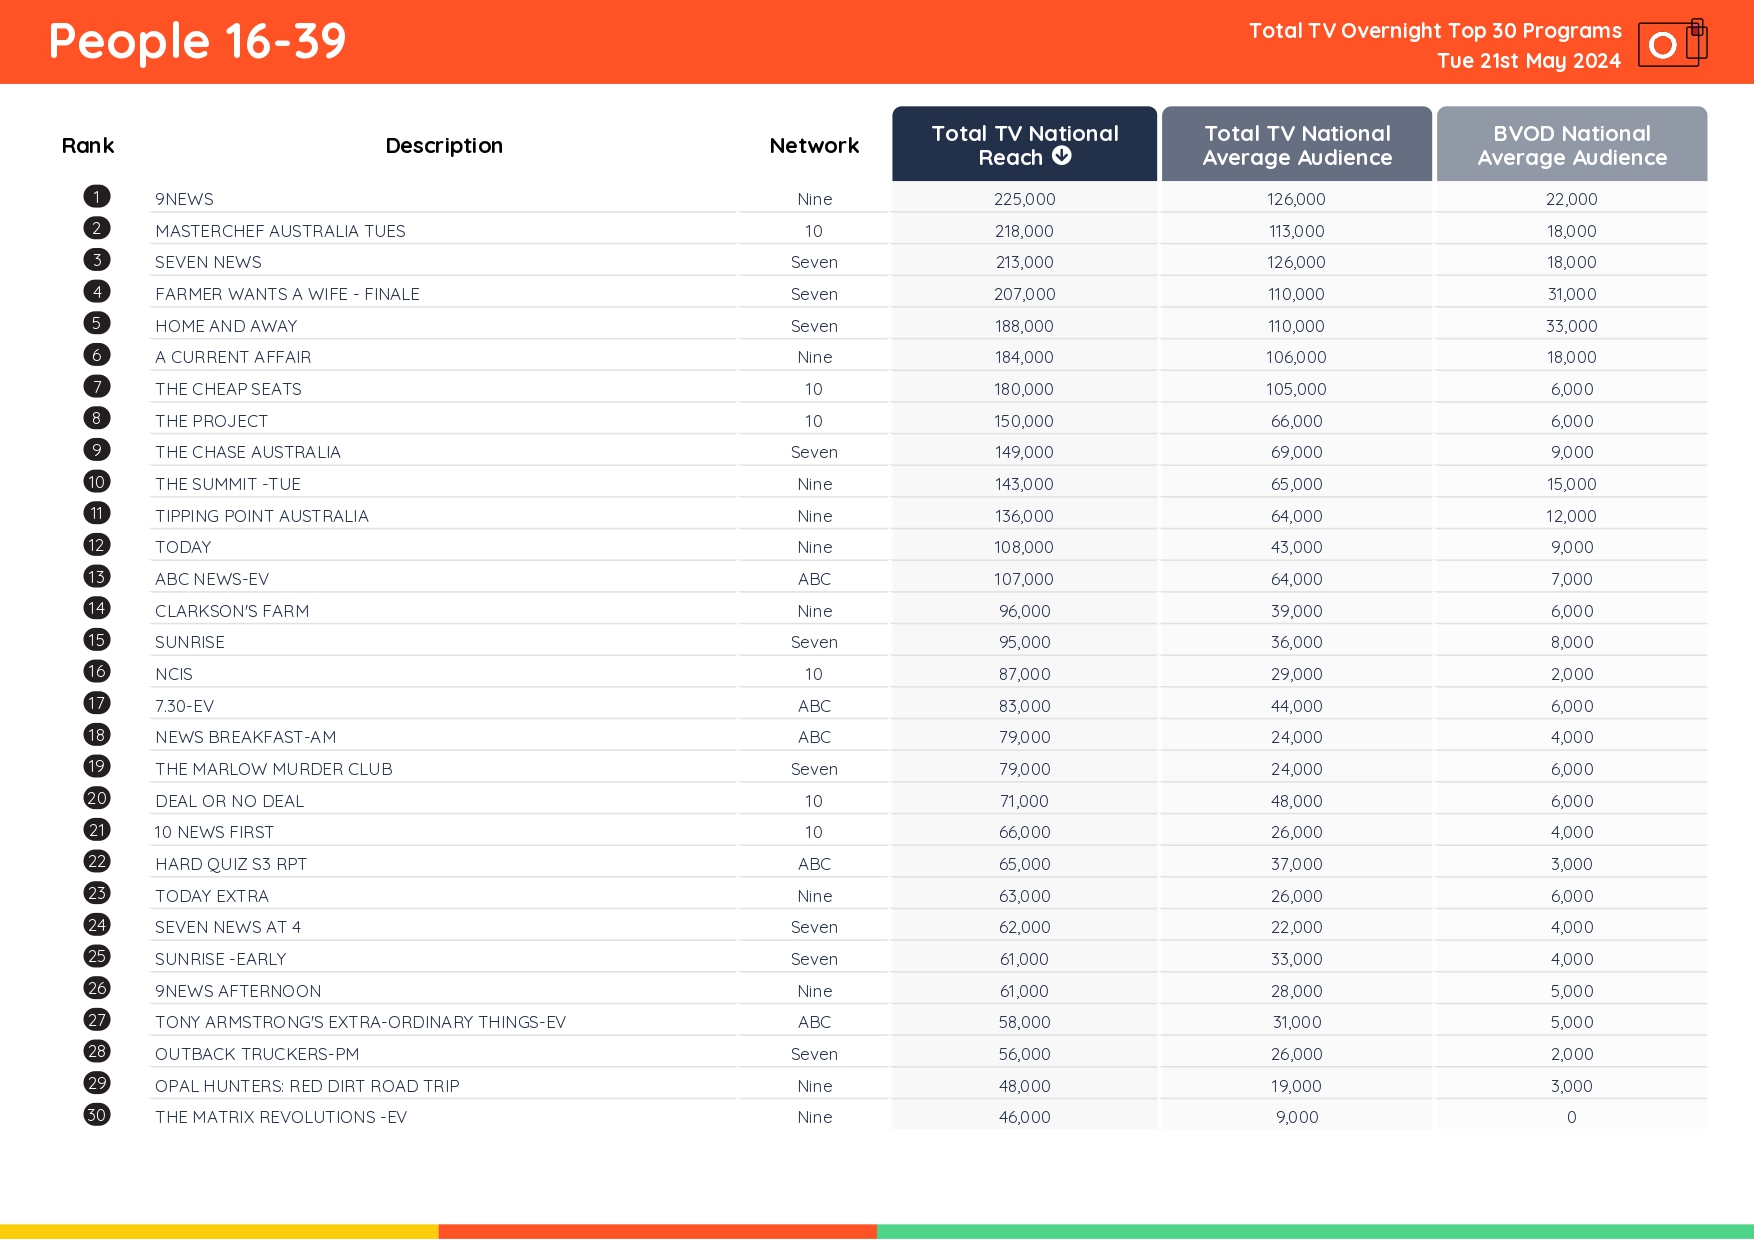Enable sorting by Total TV National Average Audience
1754x1241 pixels.
click(1296, 144)
